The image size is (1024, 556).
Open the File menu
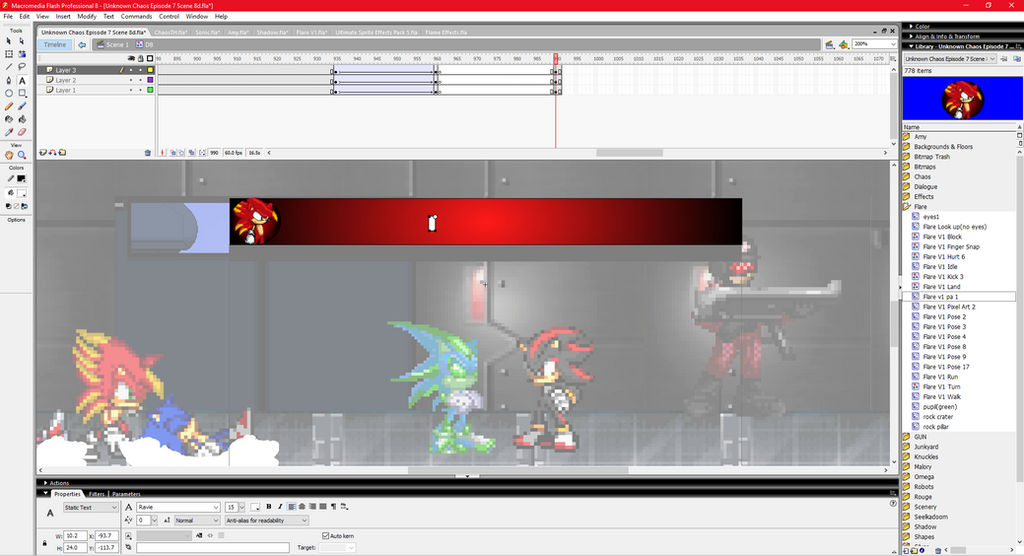[8, 16]
